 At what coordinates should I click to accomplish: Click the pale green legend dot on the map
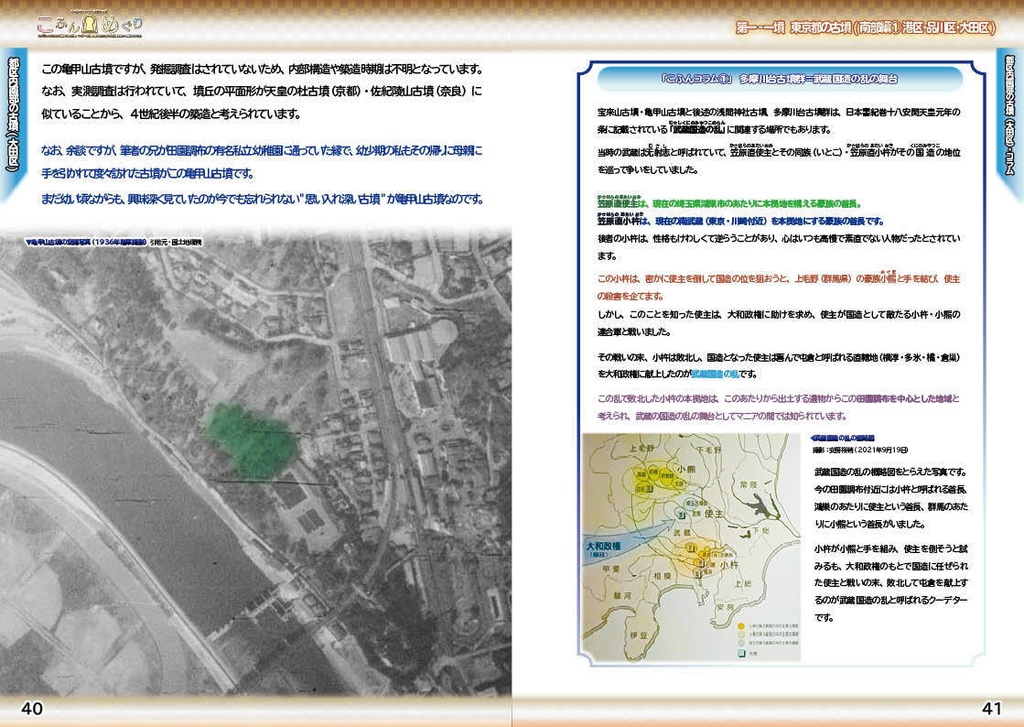(741, 643)
